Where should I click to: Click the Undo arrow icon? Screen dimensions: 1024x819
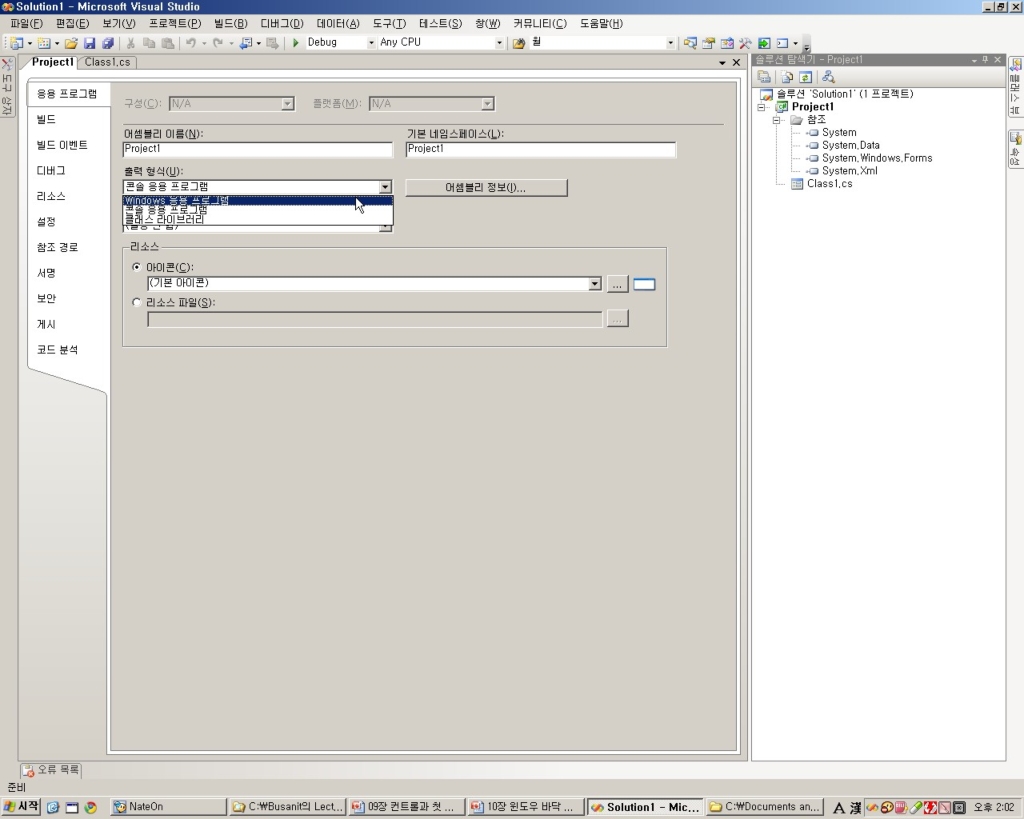[191, 43]
